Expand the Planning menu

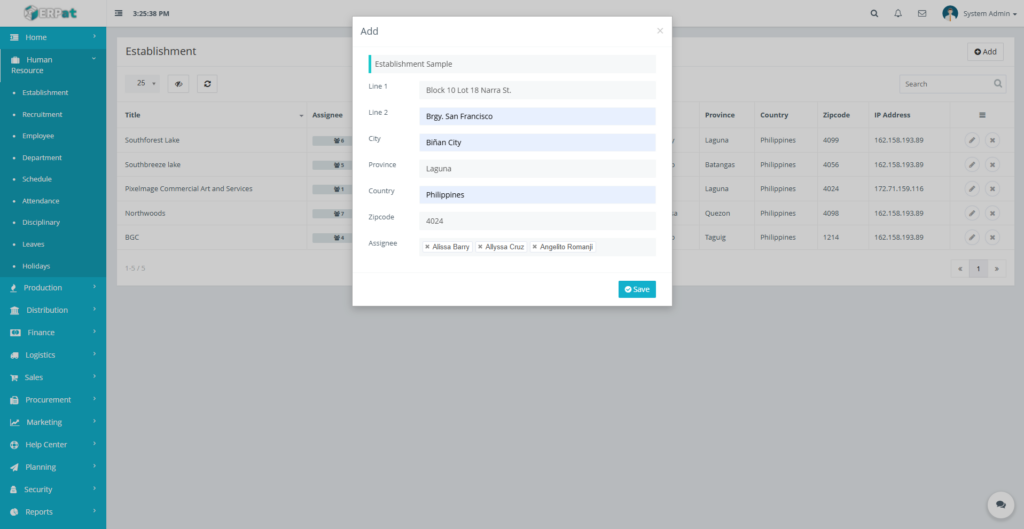[x=53, y=467]
